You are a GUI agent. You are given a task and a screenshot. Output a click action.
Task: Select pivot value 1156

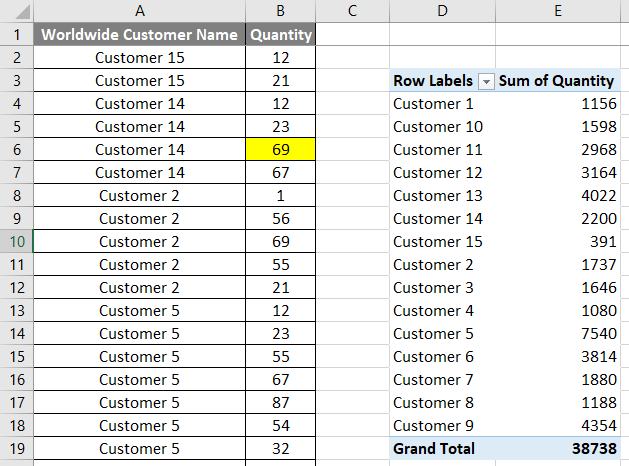[x=558, y=103]
